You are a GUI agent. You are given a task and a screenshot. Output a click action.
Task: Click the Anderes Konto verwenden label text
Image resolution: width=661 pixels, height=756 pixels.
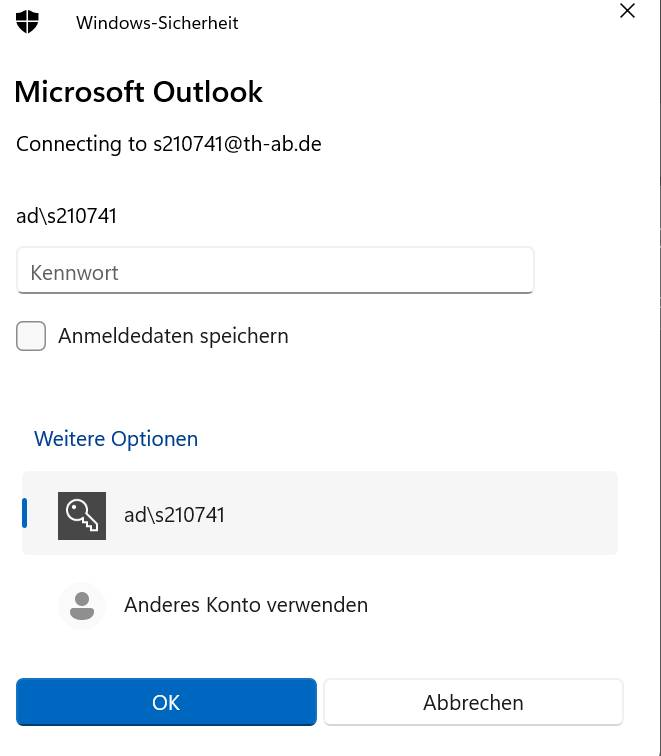click(x=246, y=605)
